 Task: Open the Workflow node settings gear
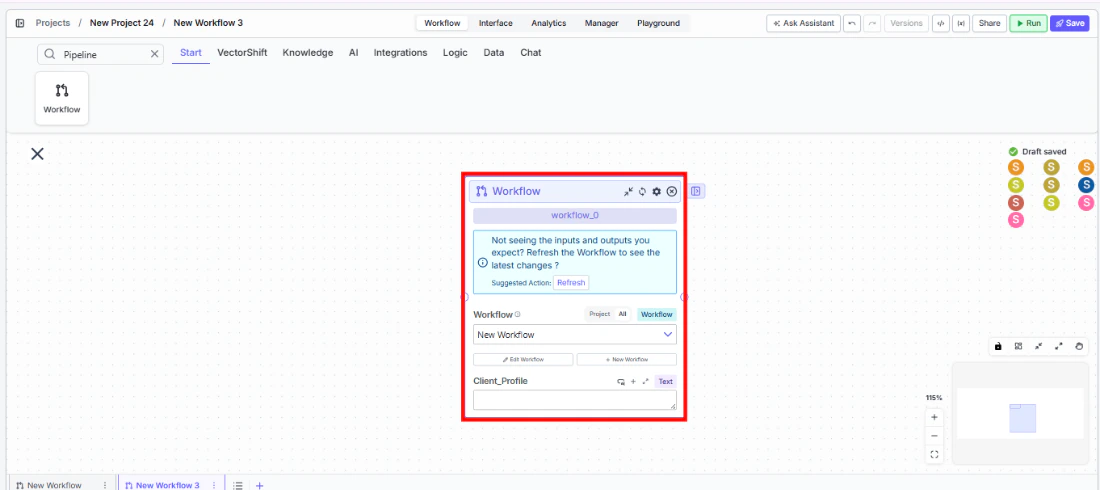pyautogui.click(x=657, y=192)
